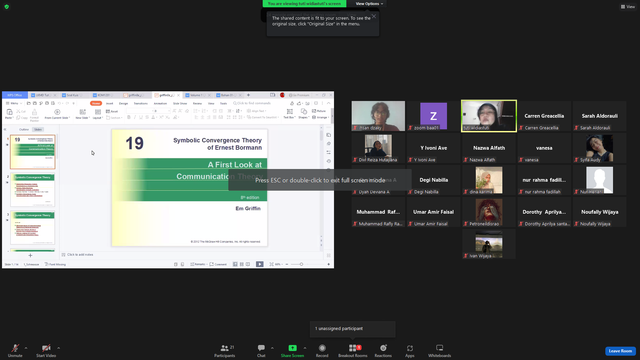Click 'Click to add notes' area

pos(80,255)
